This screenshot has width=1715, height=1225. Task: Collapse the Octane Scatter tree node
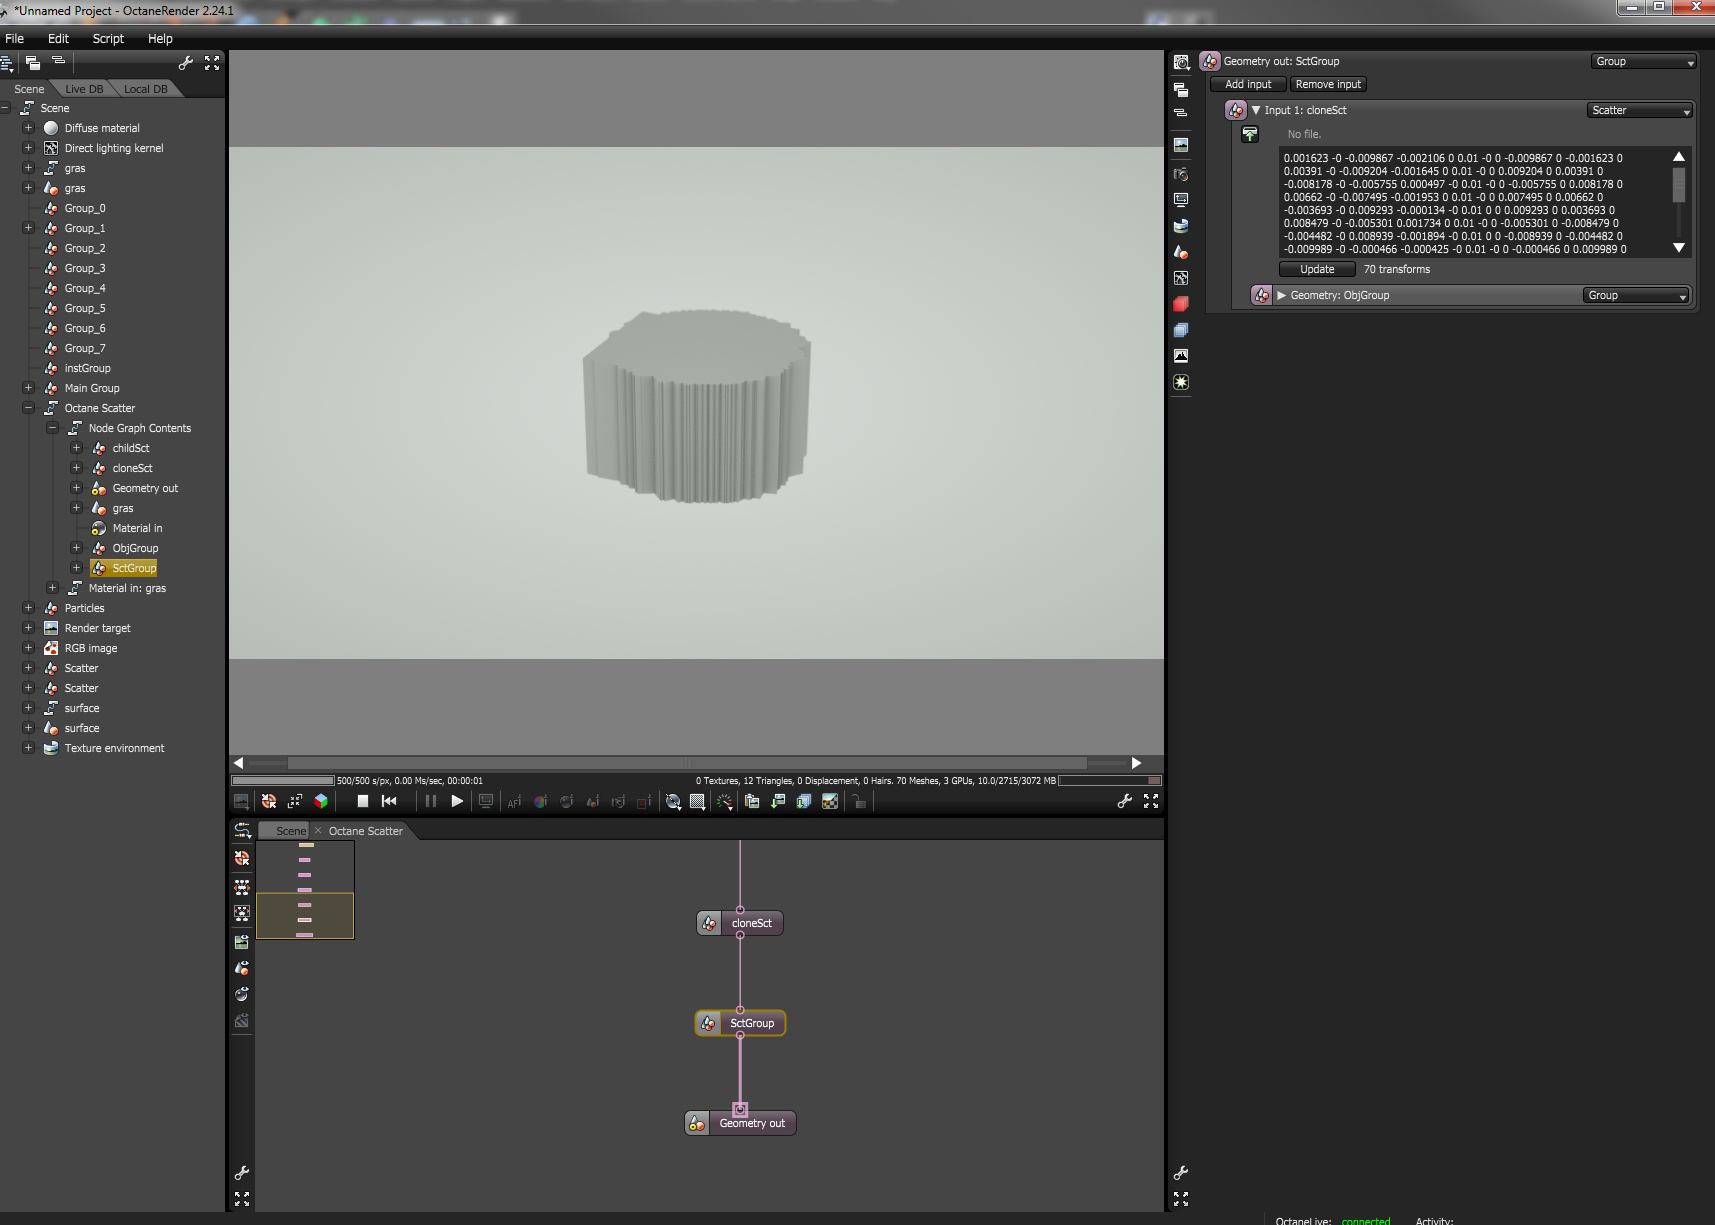(x=28, y=408)
